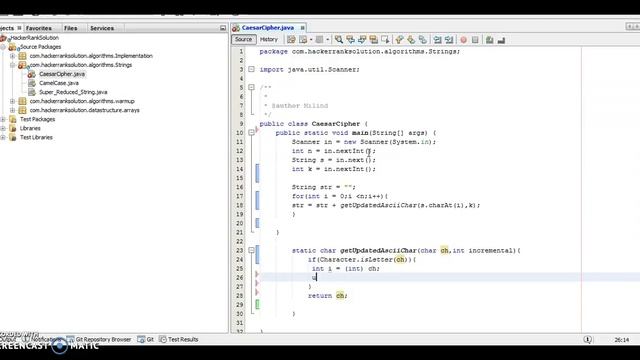Click Shift Line Left icon

438,40
